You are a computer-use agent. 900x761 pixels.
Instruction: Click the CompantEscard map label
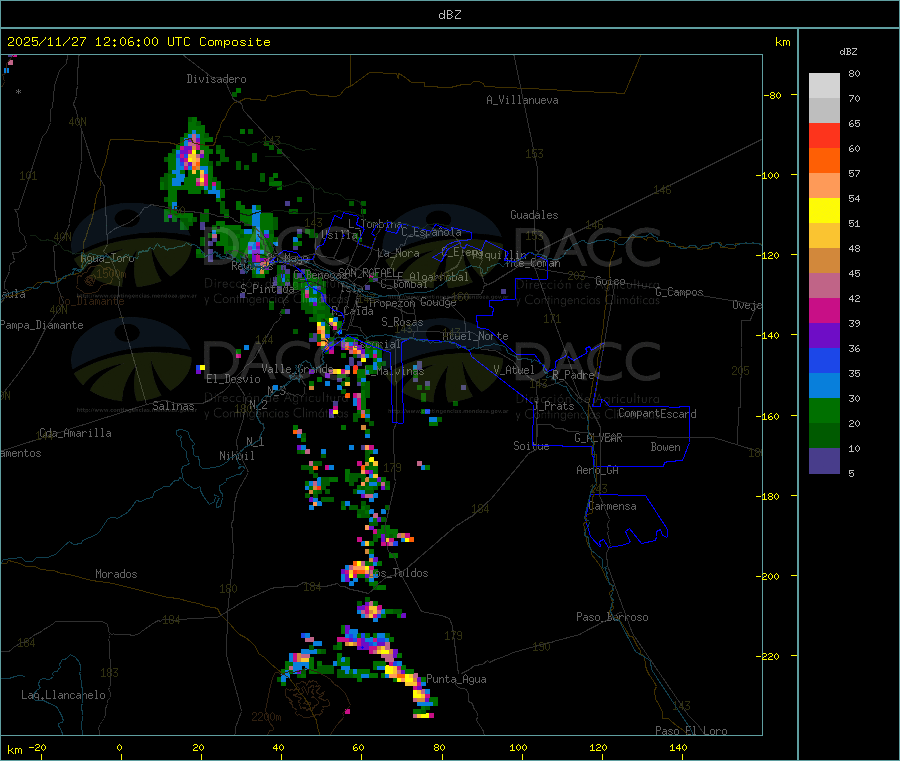(657, 413)
